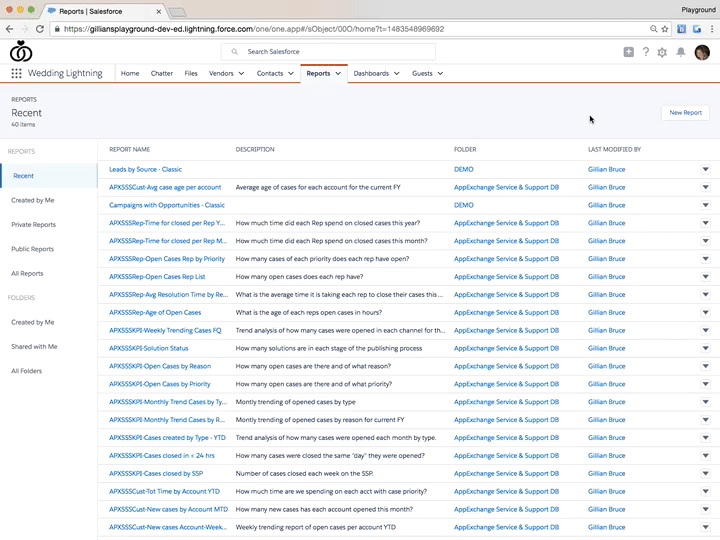Select Recent in the reports sidebar
The height and width of the screenshot is (540, 720).
[49, 176]
